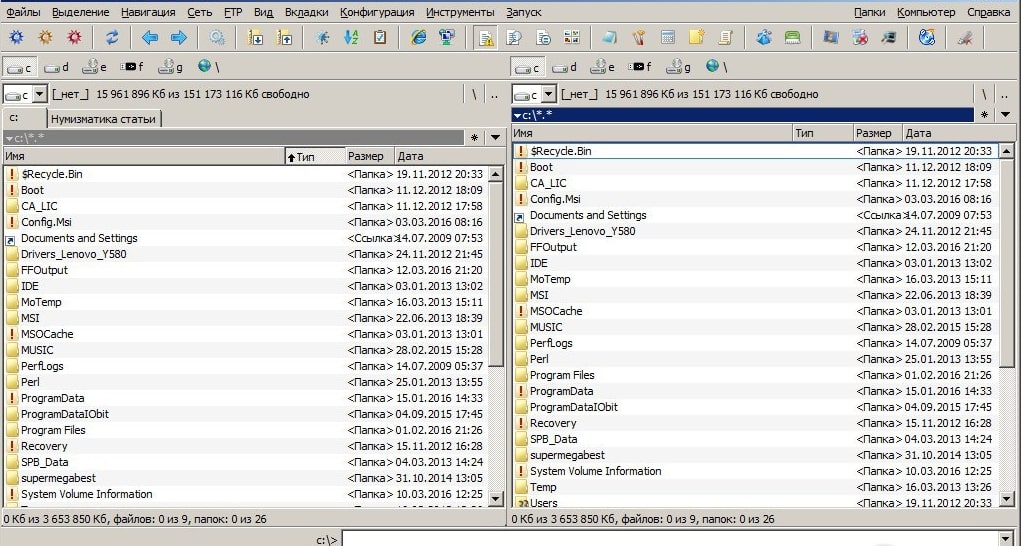1021x546 pixels.
Task: Refresh panels with the blue arrows icon
Action: [x=112, y=38]
